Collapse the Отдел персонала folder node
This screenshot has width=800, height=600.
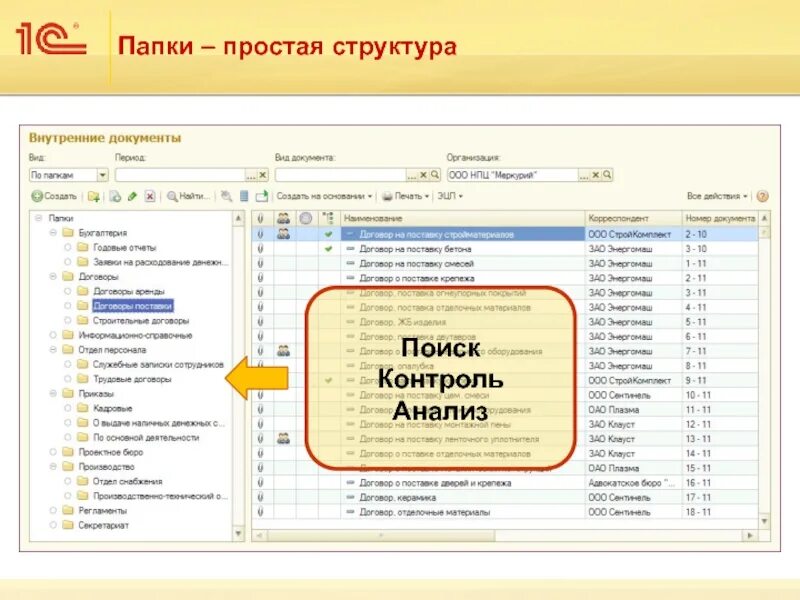pos(53,350)
